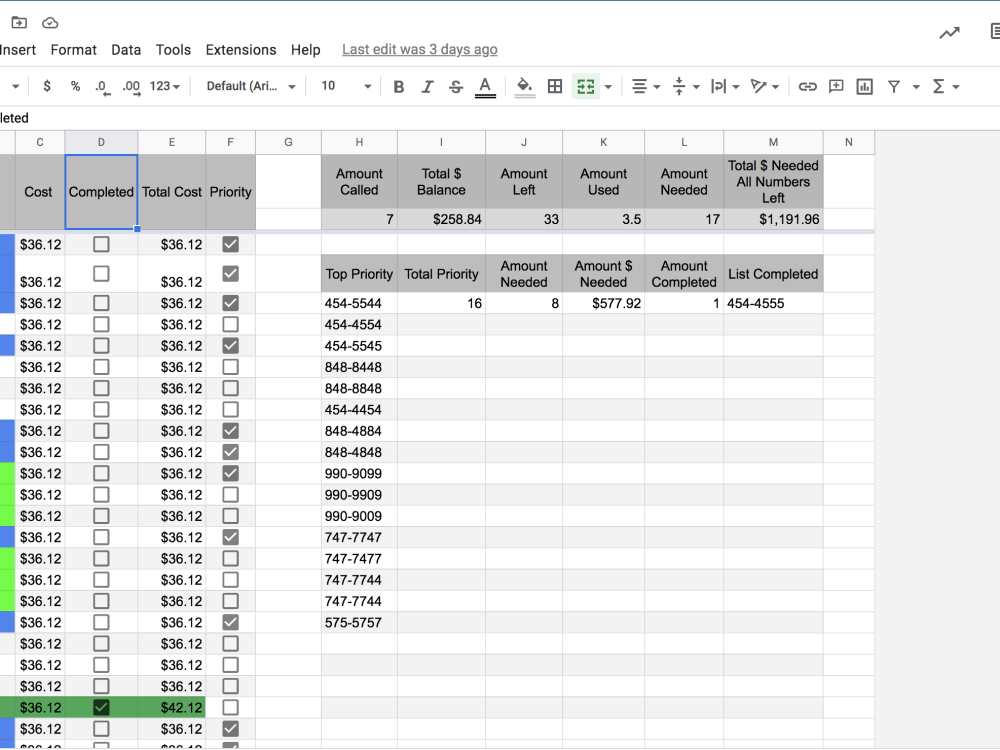
Task: Open the borders tool
Action: click(x=555, y=86)
